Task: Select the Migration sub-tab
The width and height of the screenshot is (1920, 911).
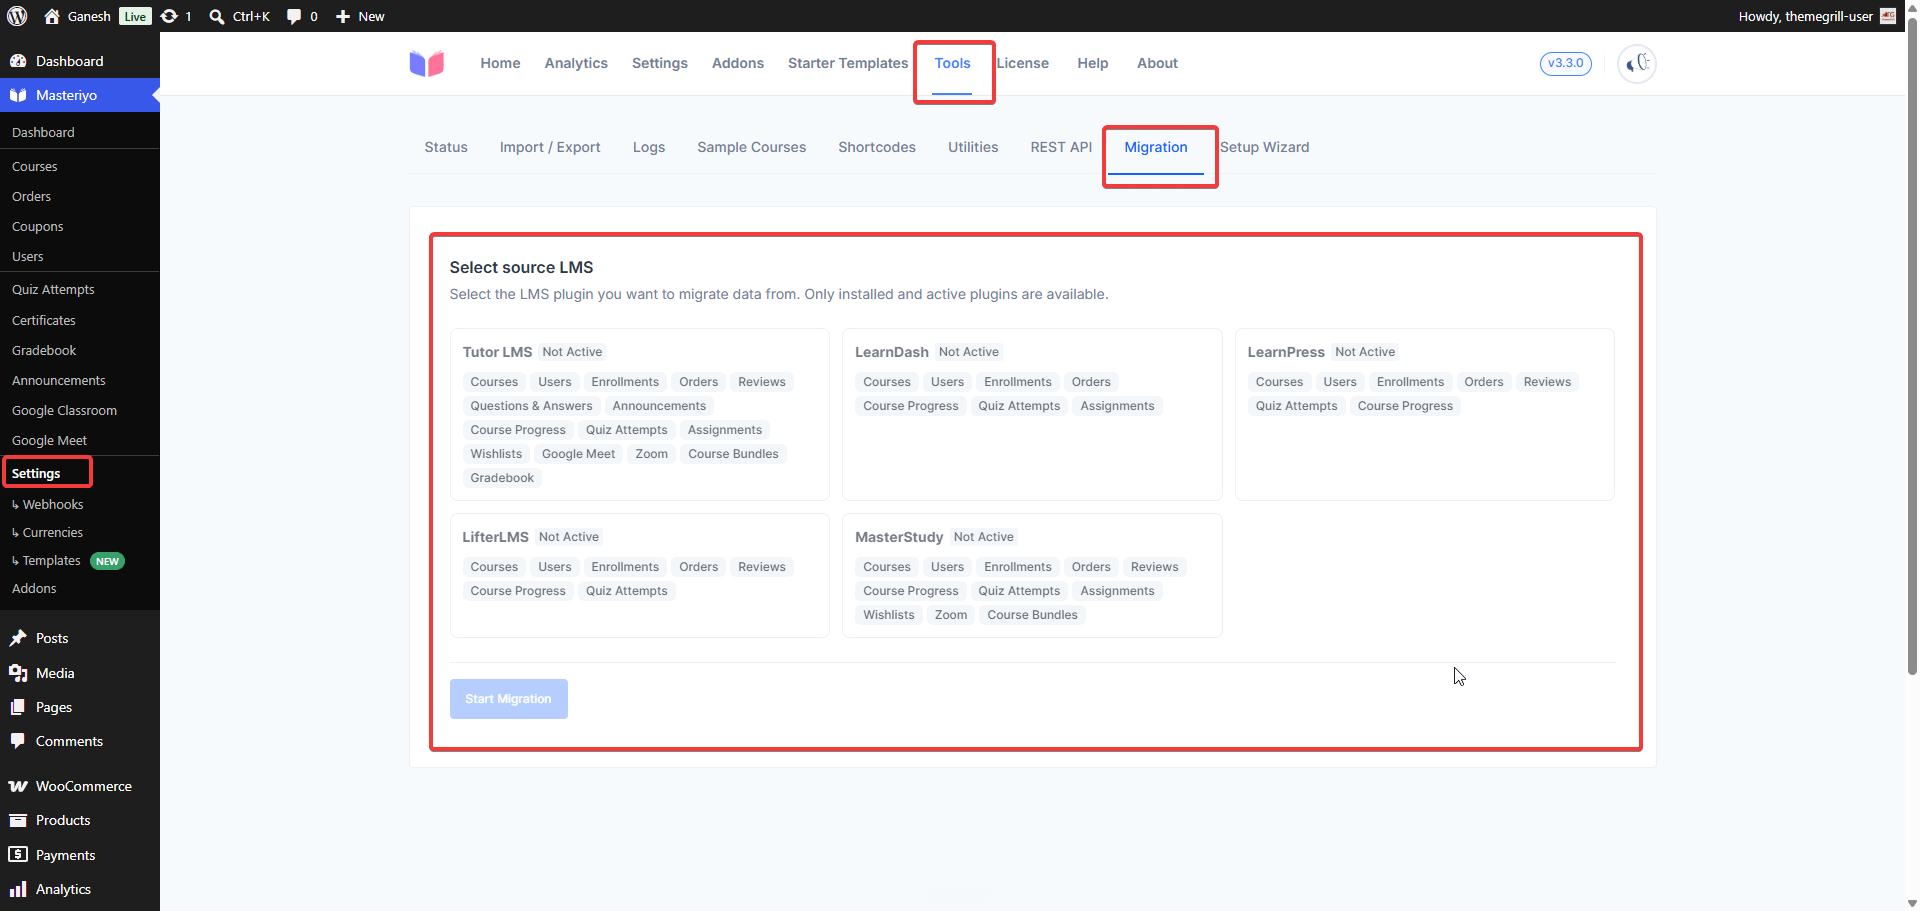Action: click(x=1156, y=147)
